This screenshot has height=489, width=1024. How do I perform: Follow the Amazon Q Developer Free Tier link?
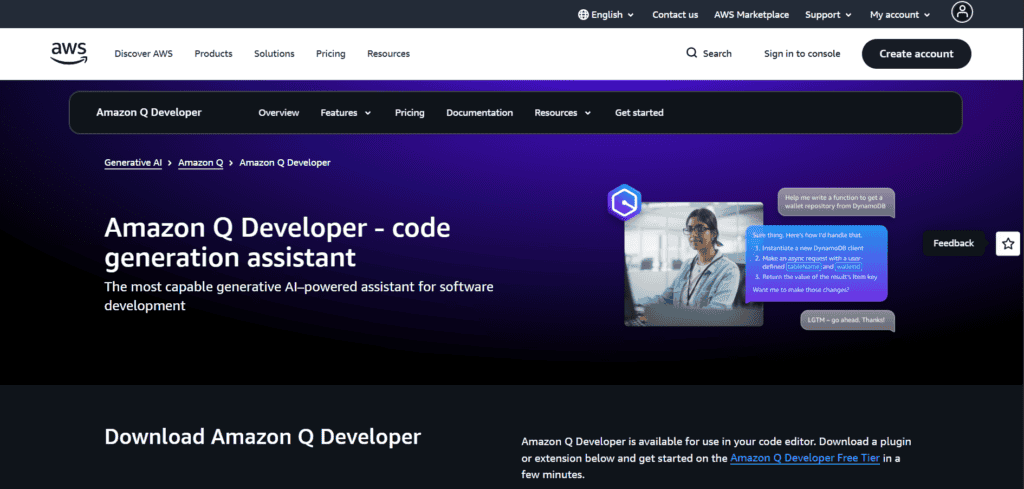[804, 458]
